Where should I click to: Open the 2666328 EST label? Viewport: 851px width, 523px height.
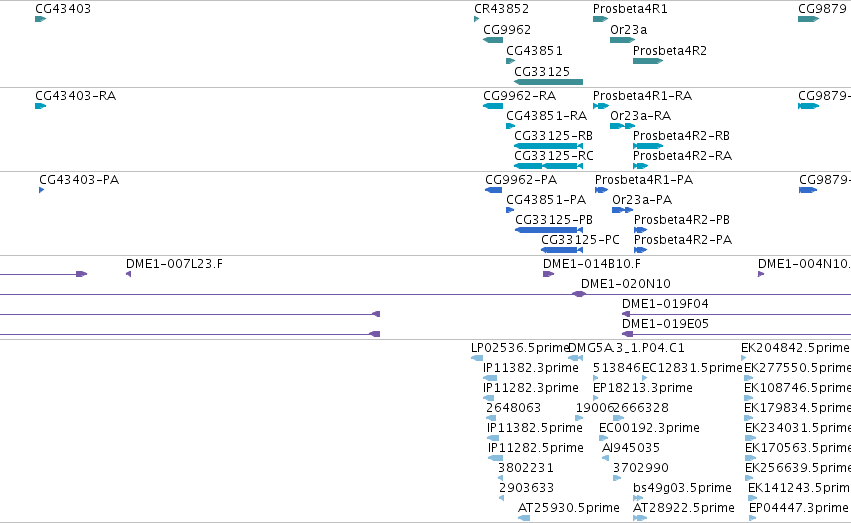tap(642, 408)
